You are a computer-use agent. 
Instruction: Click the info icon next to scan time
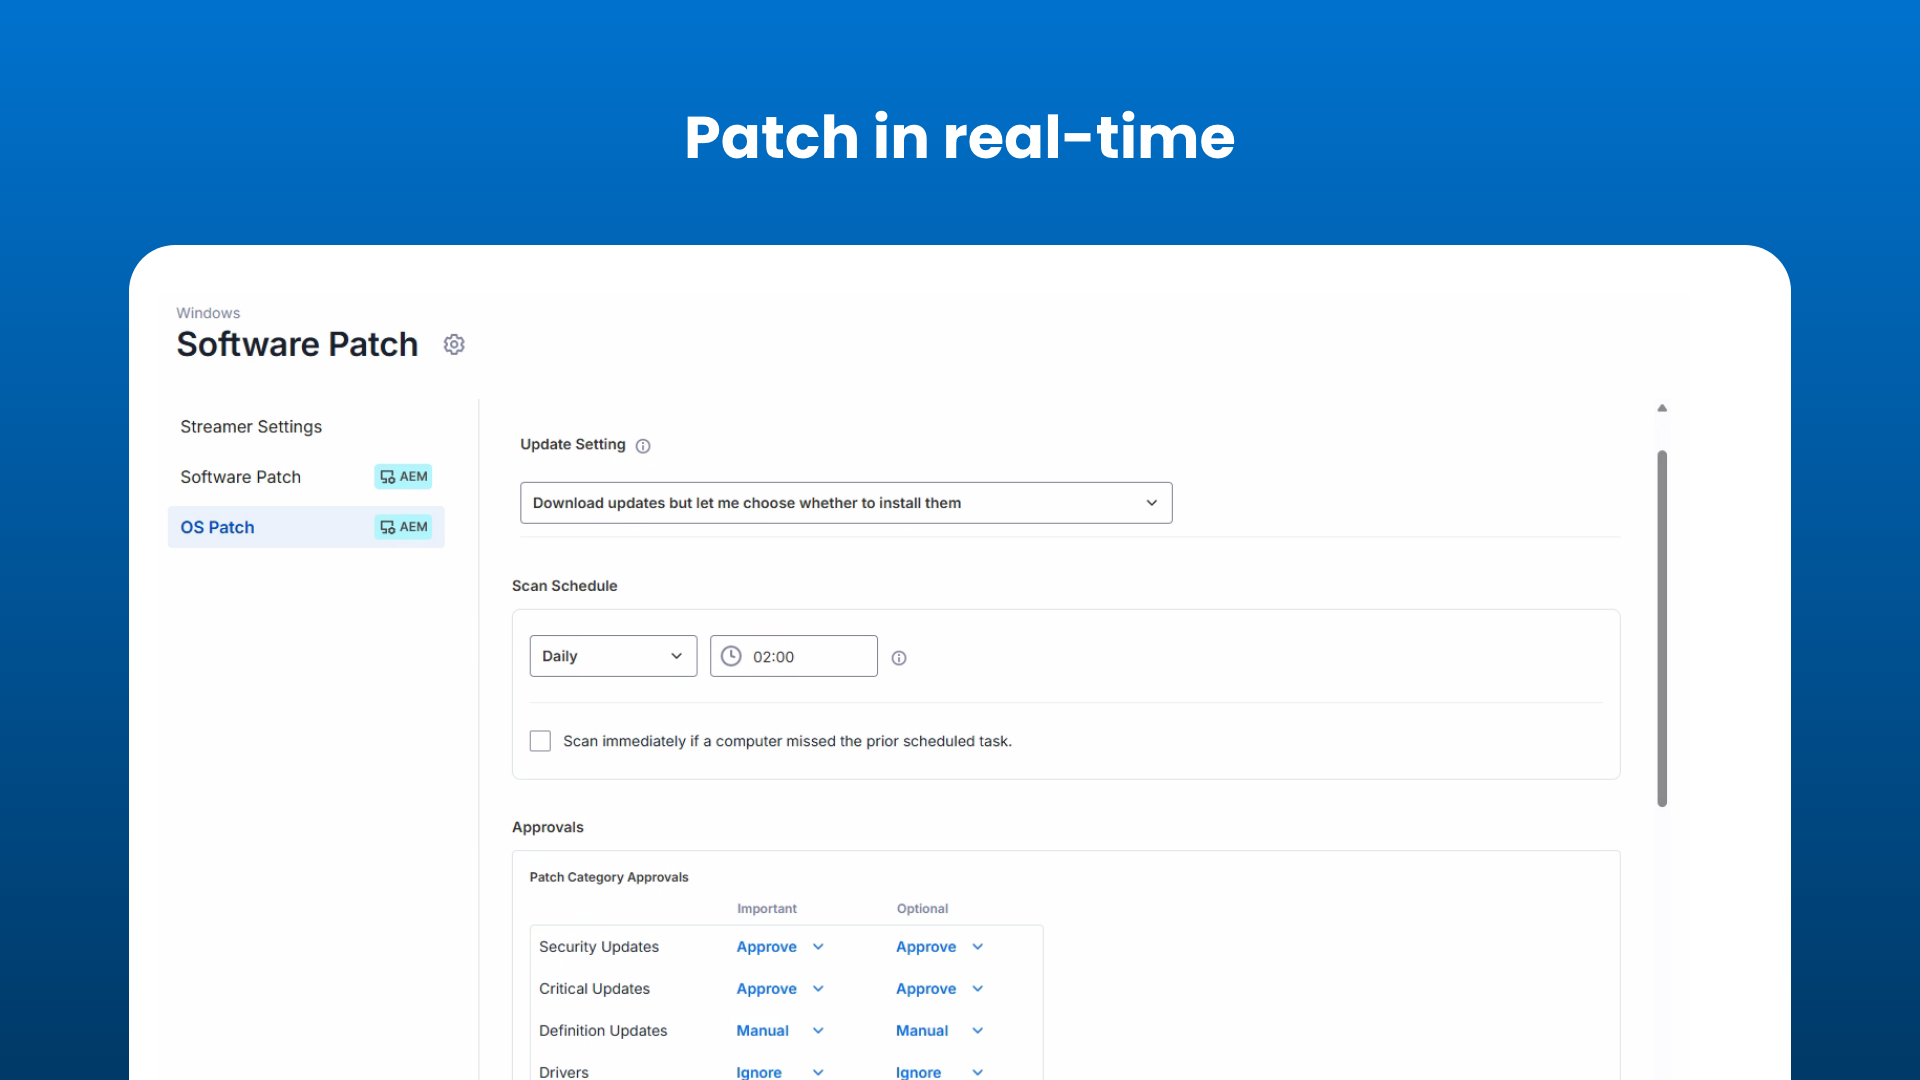(898, 657)
